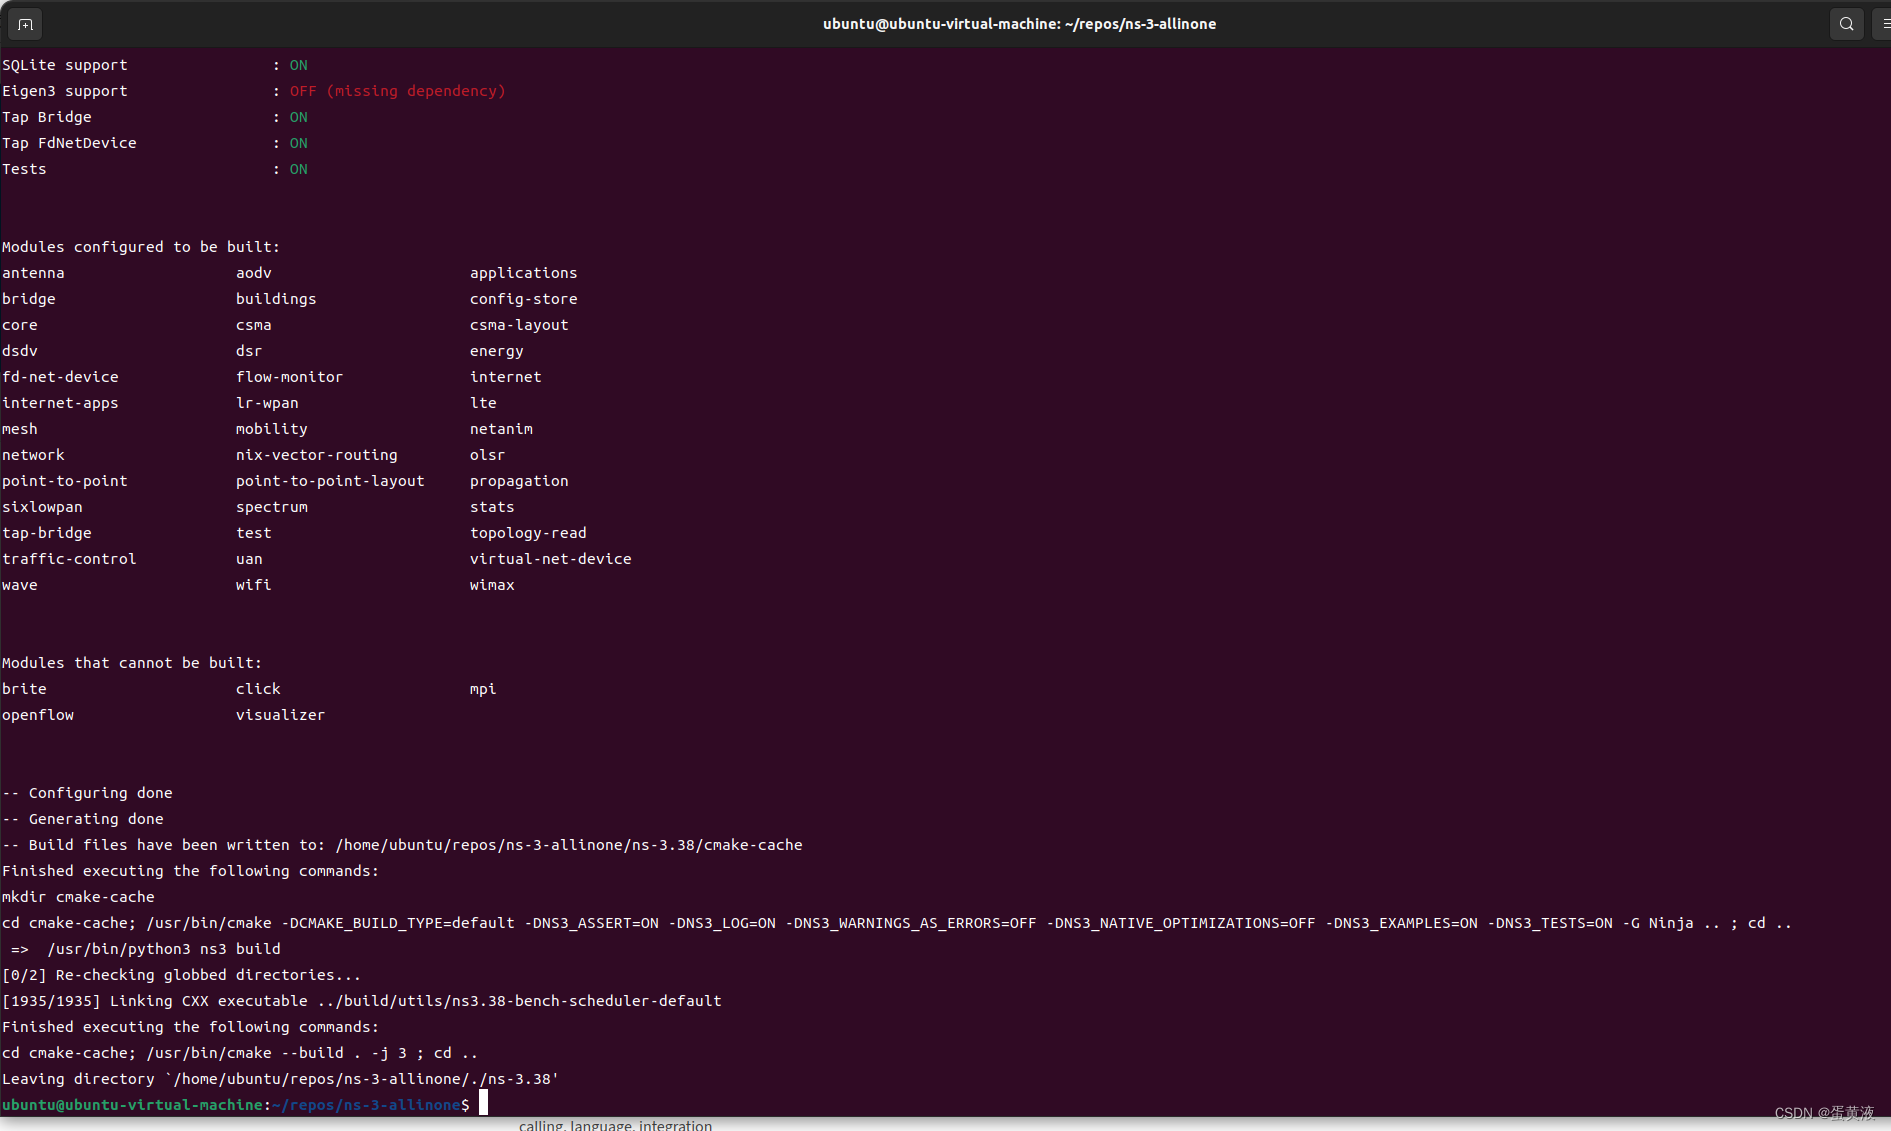The width and height of the screenshot is (1891, 1131).
Task: Click the '-DCMAKE_BUILD_TYPE=default' cmake command line
Action: click(x=897, y=923)
